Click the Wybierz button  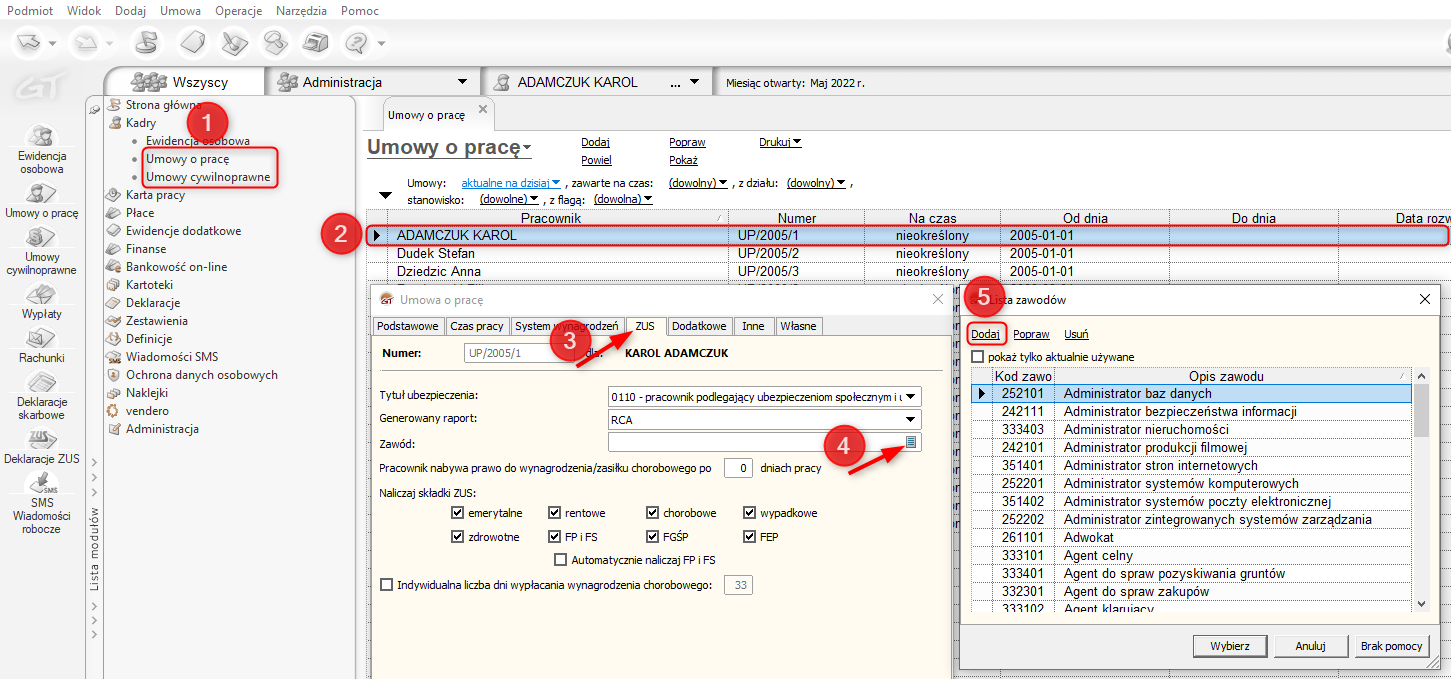1229,646
